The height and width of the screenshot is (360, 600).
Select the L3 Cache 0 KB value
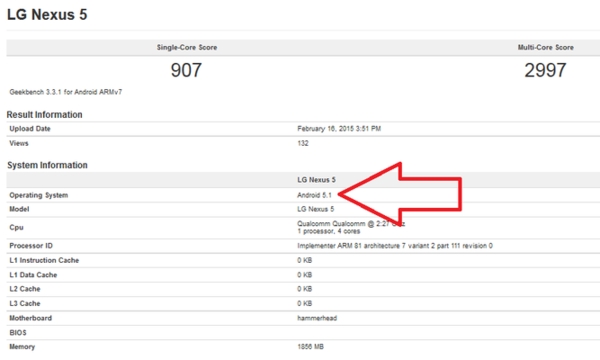point(304,303)
